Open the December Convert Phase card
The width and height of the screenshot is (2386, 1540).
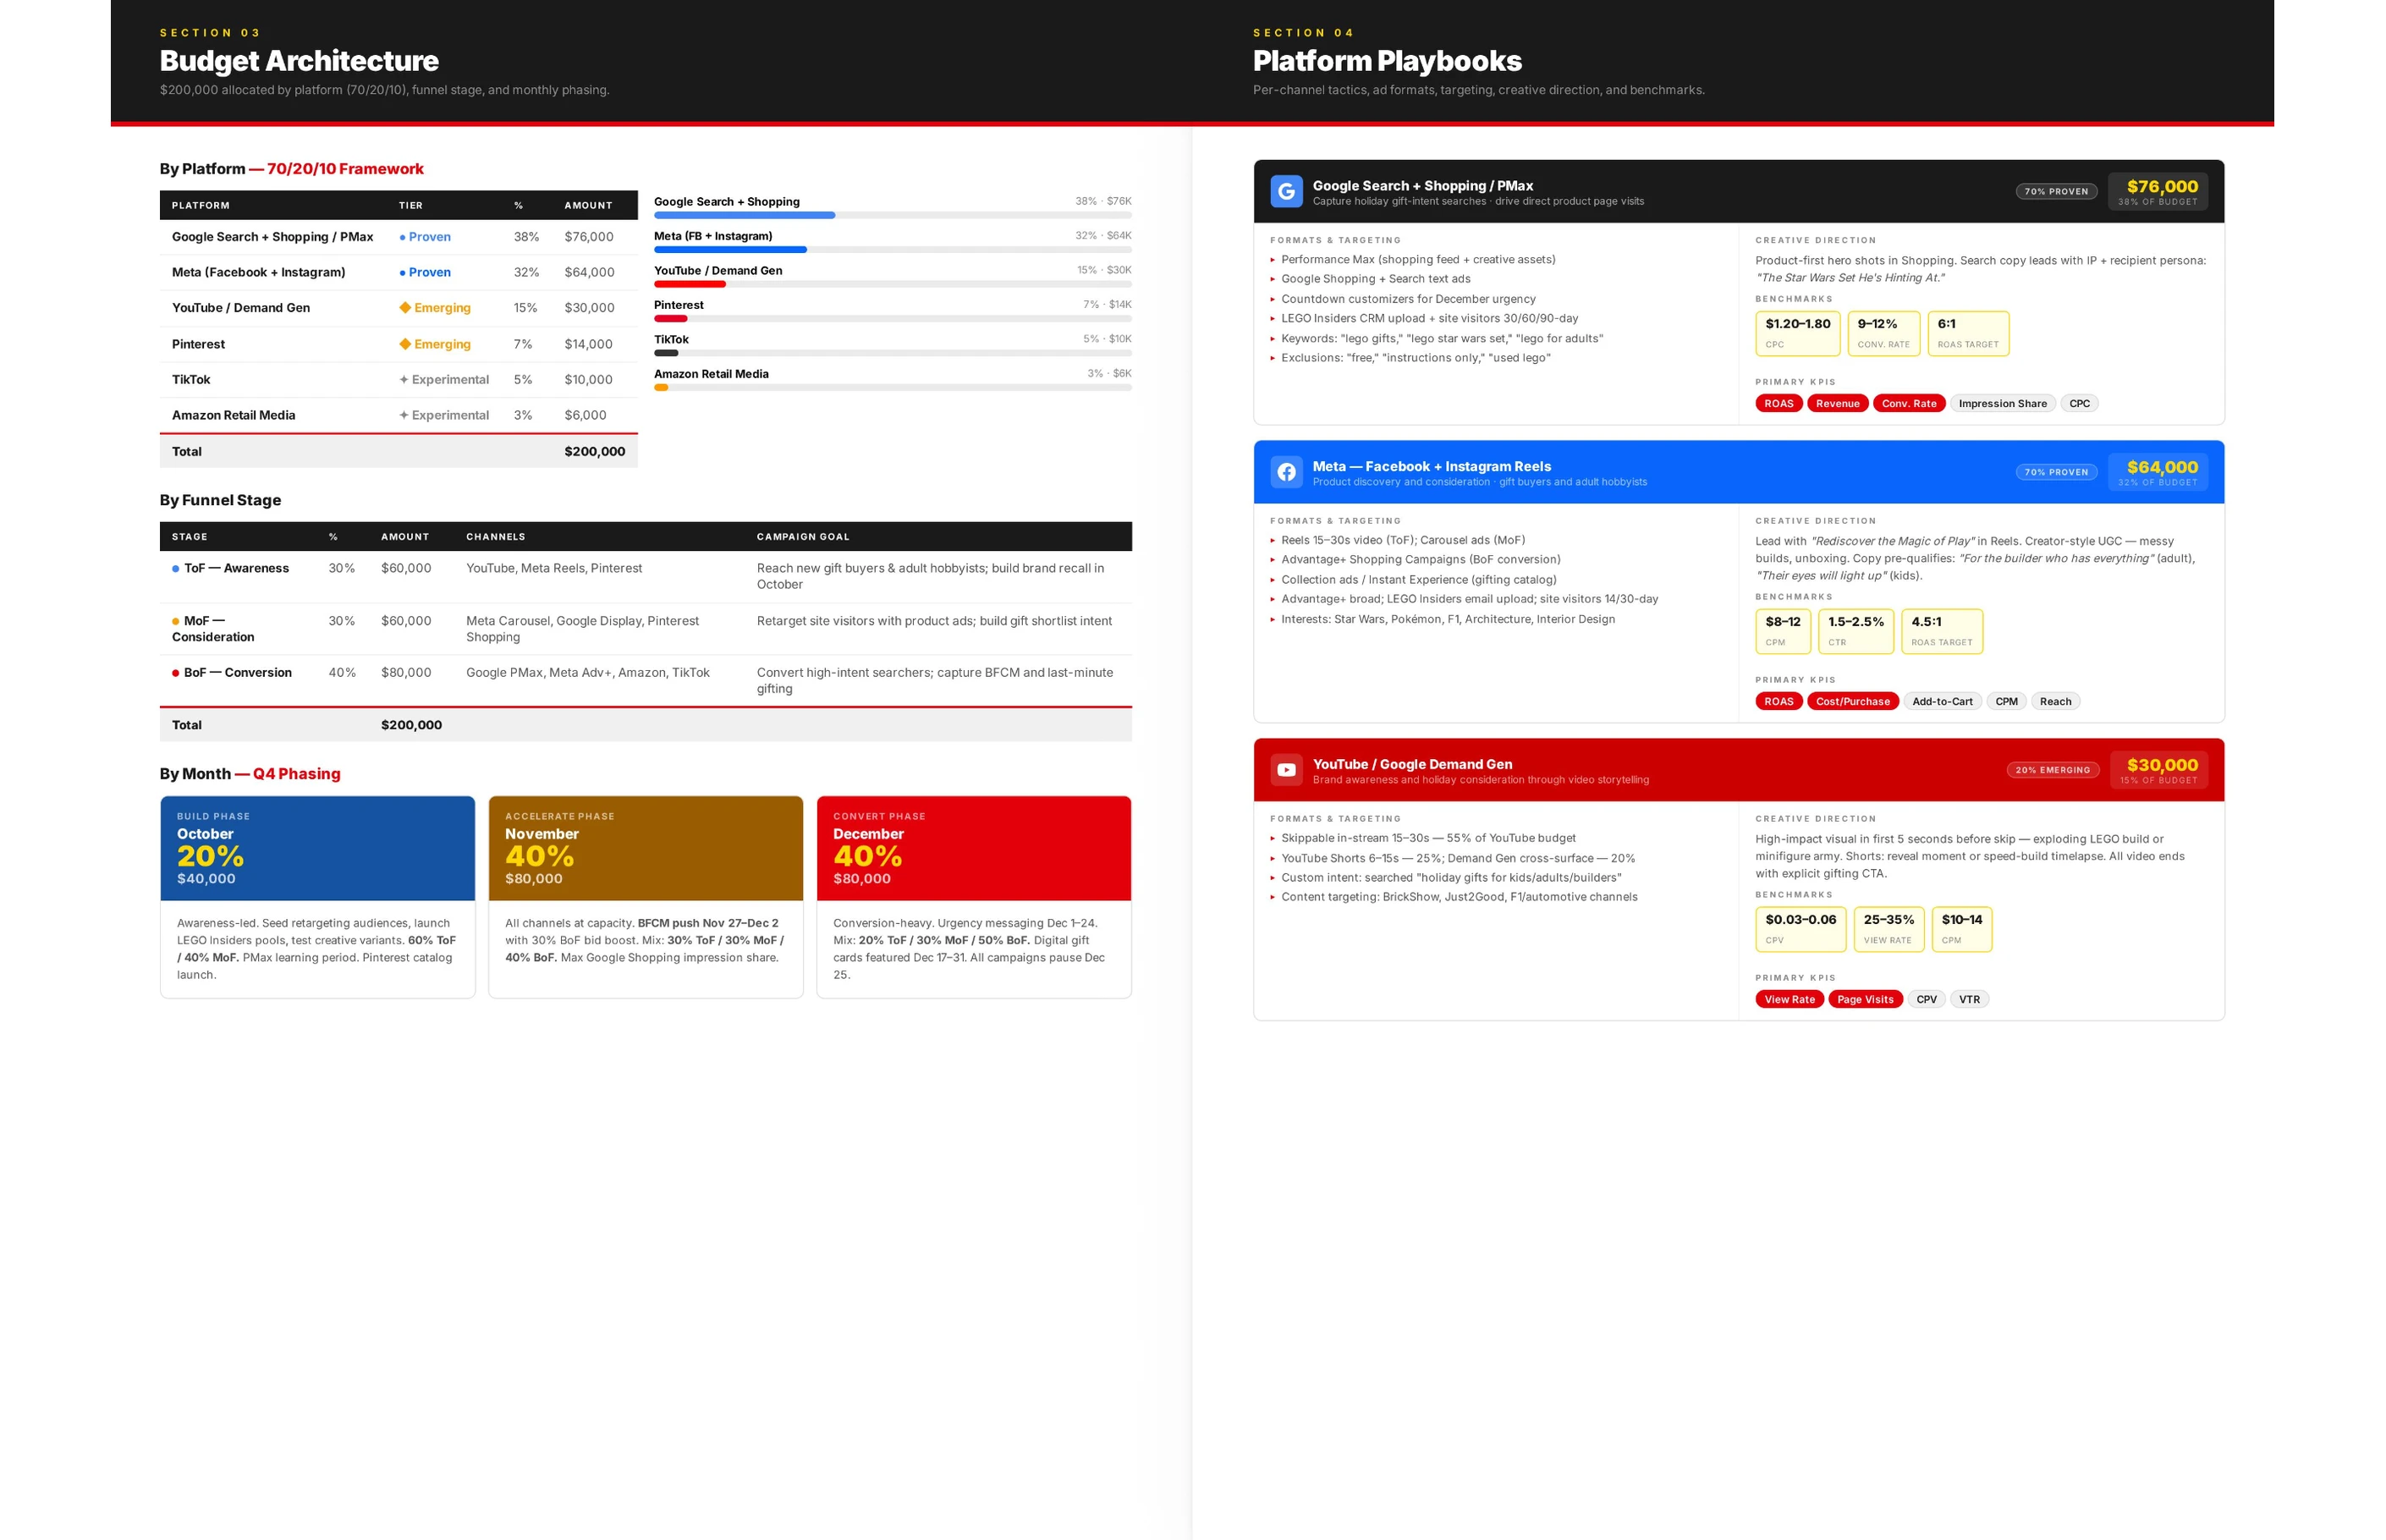tap(973, 848)
